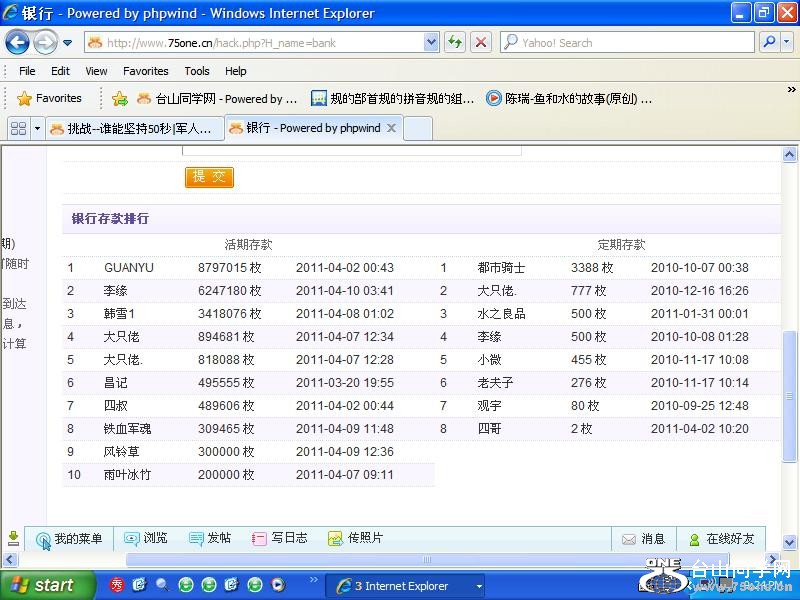Click the 3388 枚 deposit amount
This screenshot has height=600, width=800.
[592, 268]
